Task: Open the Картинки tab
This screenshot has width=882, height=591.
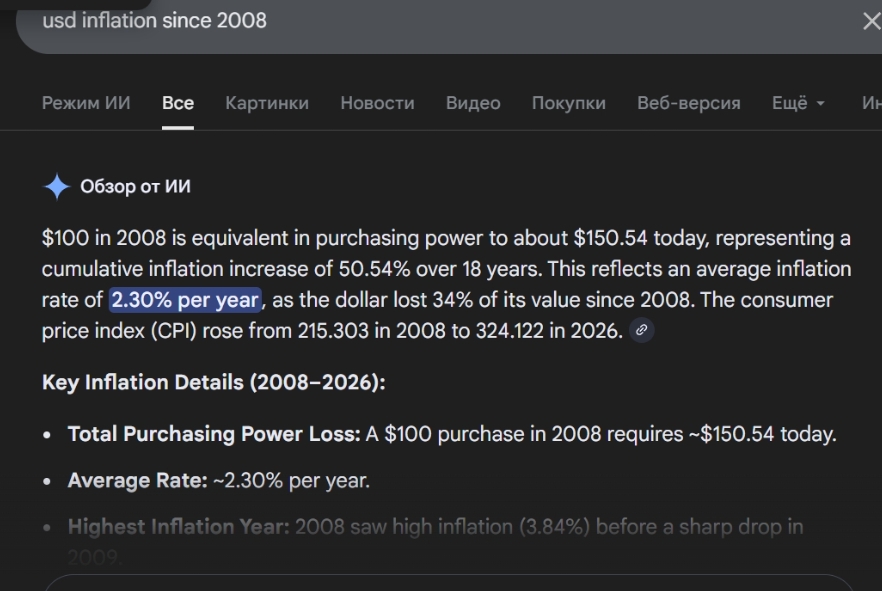Action: tap(267, 103)
